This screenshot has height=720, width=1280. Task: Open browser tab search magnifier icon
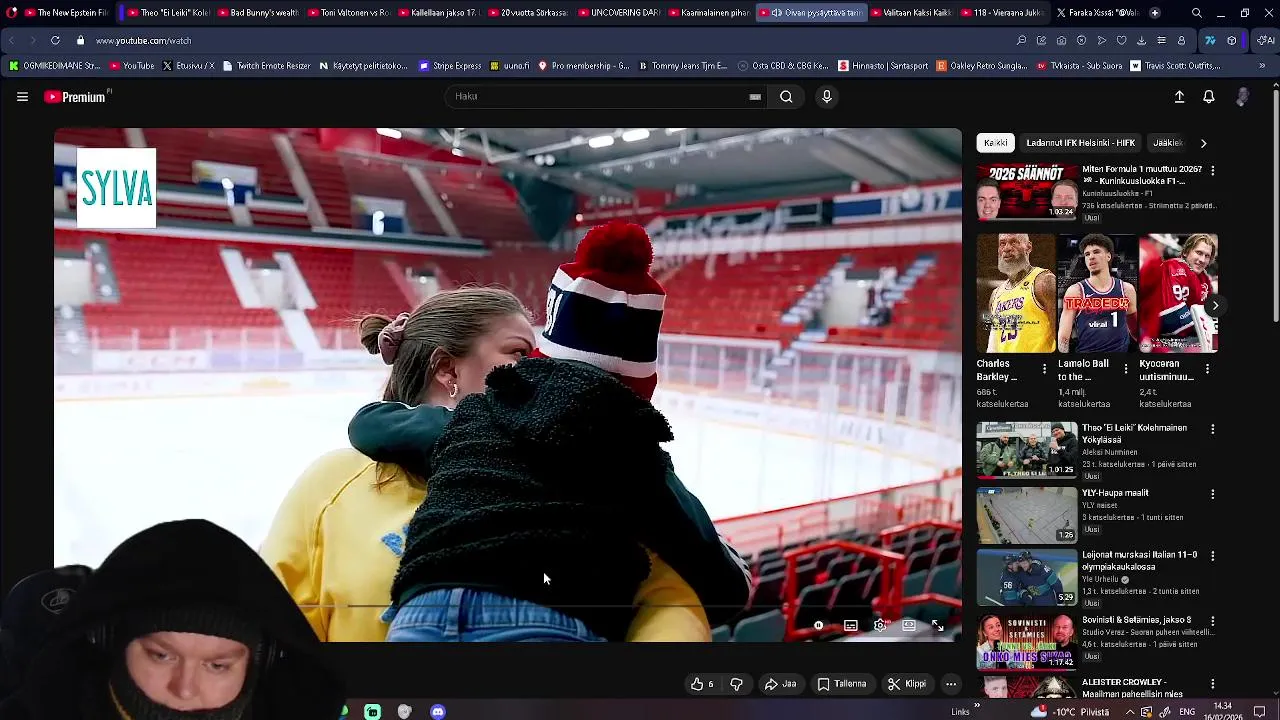click(1197, 13)
